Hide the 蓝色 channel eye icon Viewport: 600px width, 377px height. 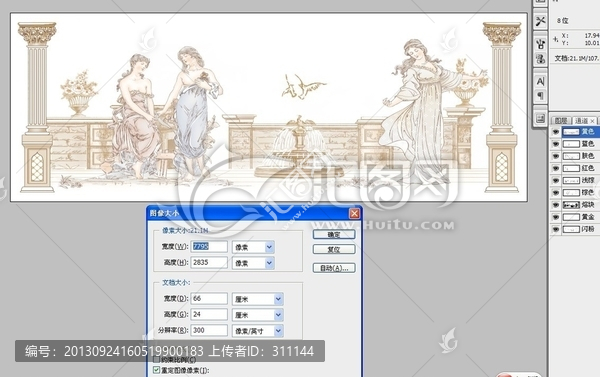pyautogui.click(x=555, y=144)
